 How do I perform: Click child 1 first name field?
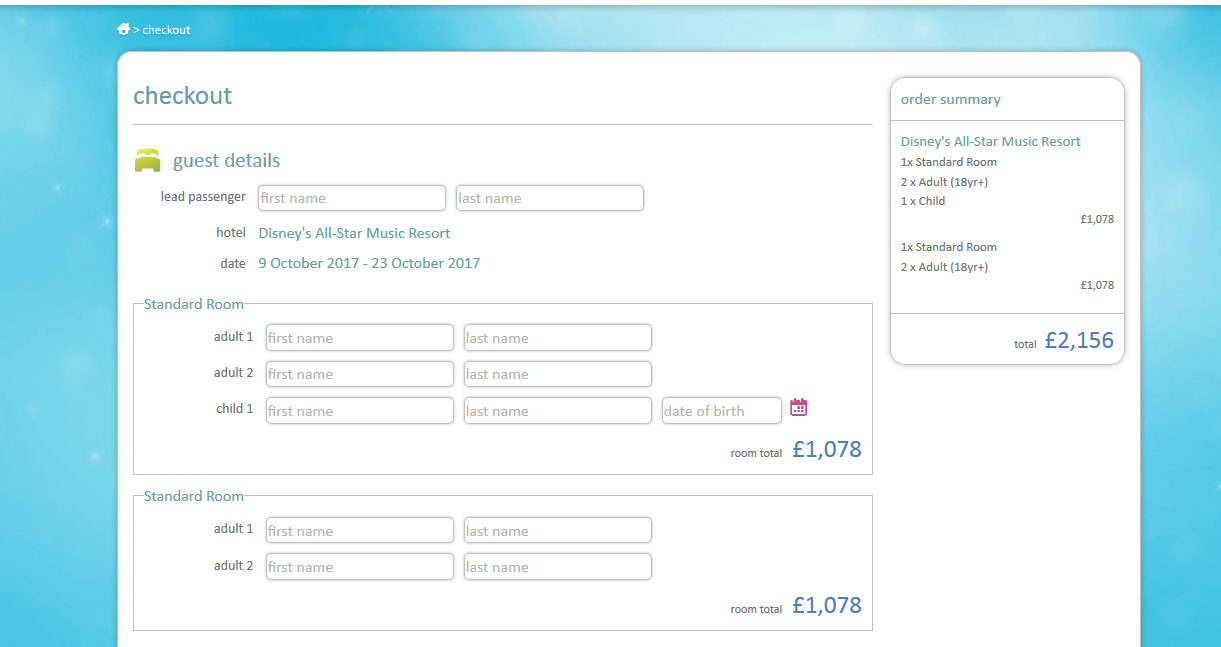point(360,411)
